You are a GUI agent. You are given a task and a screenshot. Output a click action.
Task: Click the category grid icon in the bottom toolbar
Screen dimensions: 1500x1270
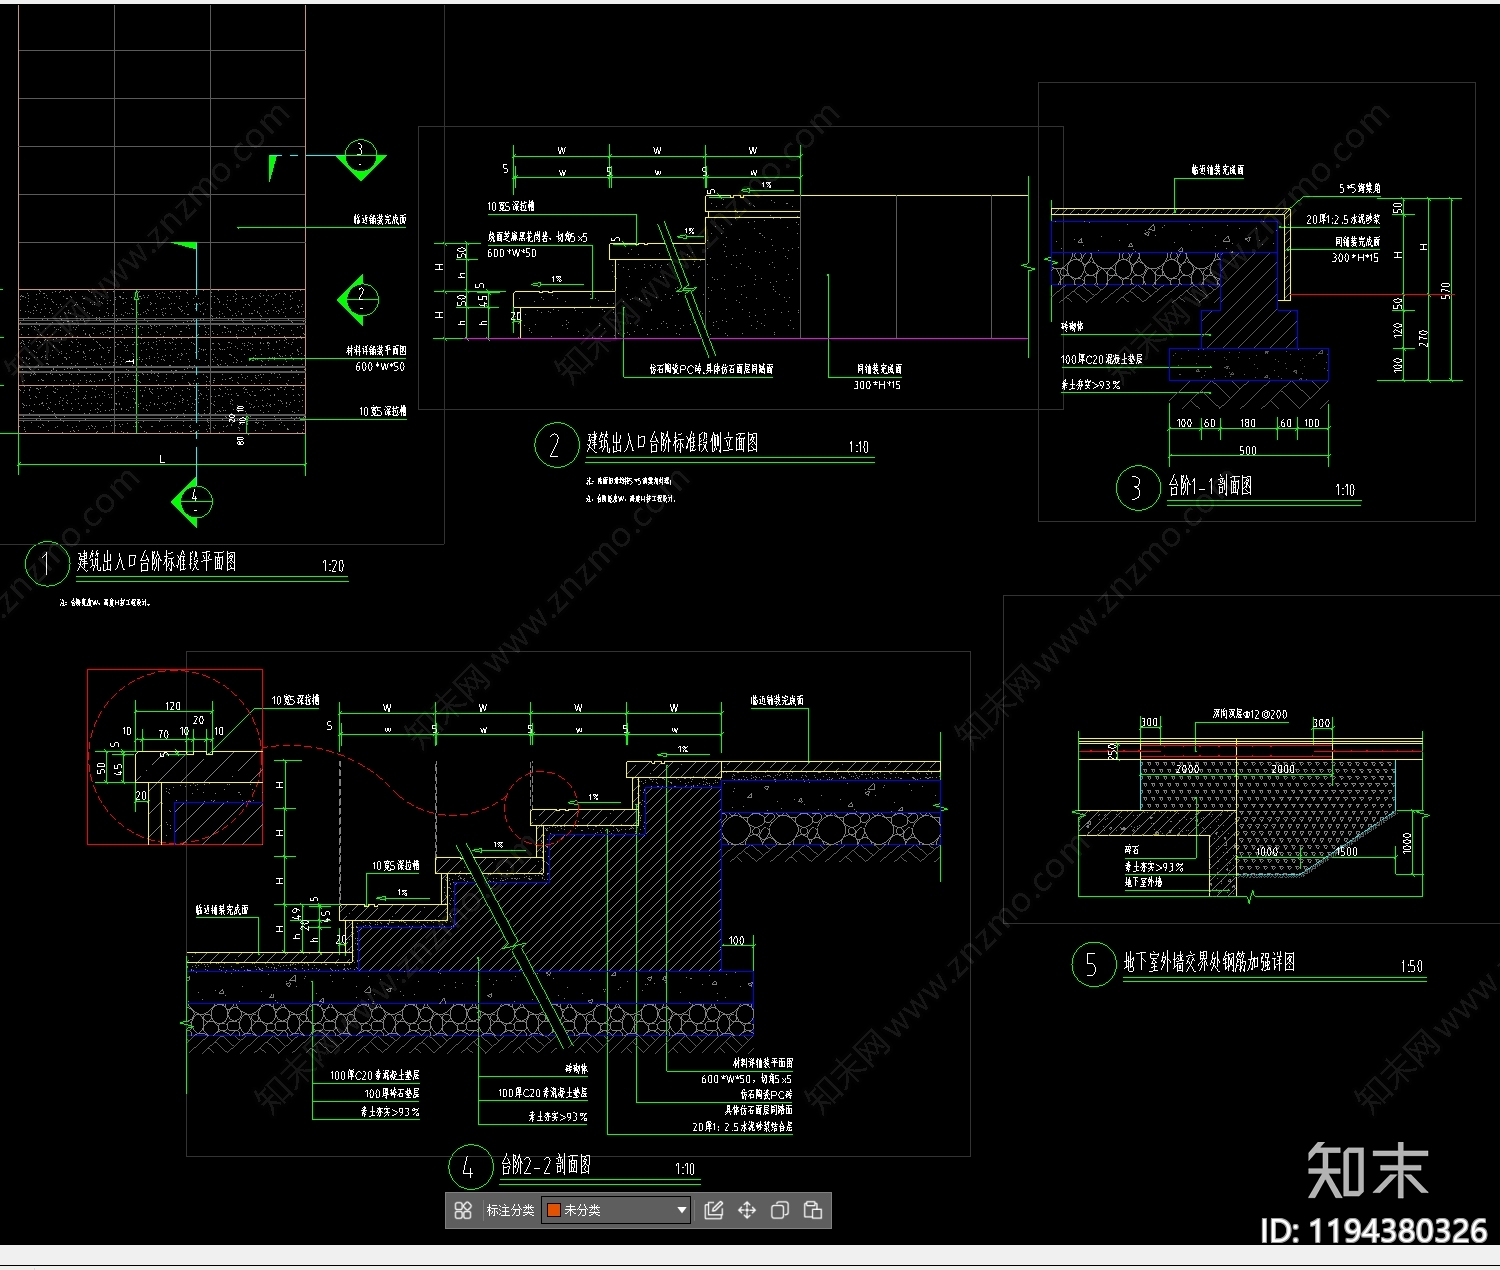pyautogui.click(x=463, y=1210)
